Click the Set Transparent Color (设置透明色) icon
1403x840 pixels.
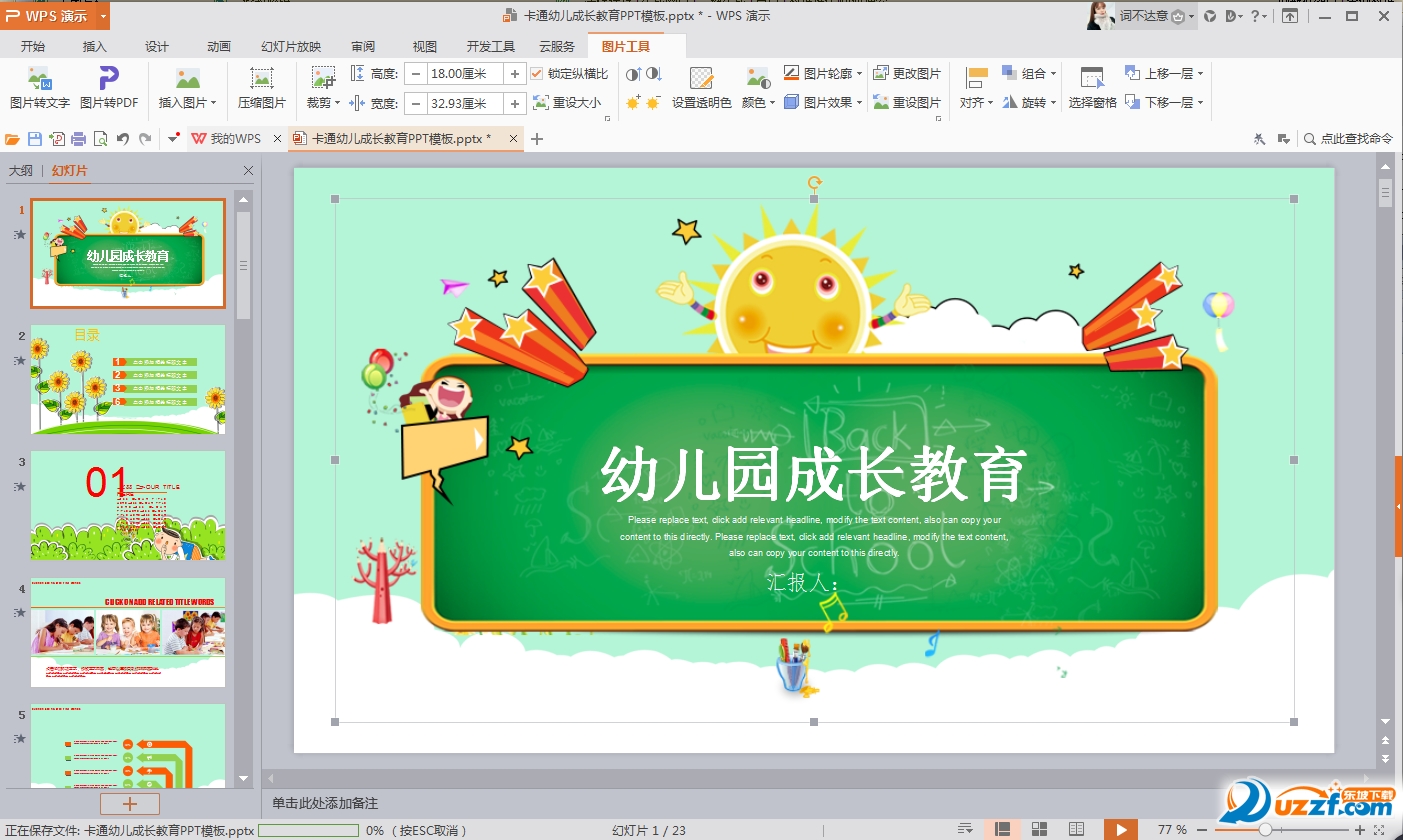(x=701, y=79)
